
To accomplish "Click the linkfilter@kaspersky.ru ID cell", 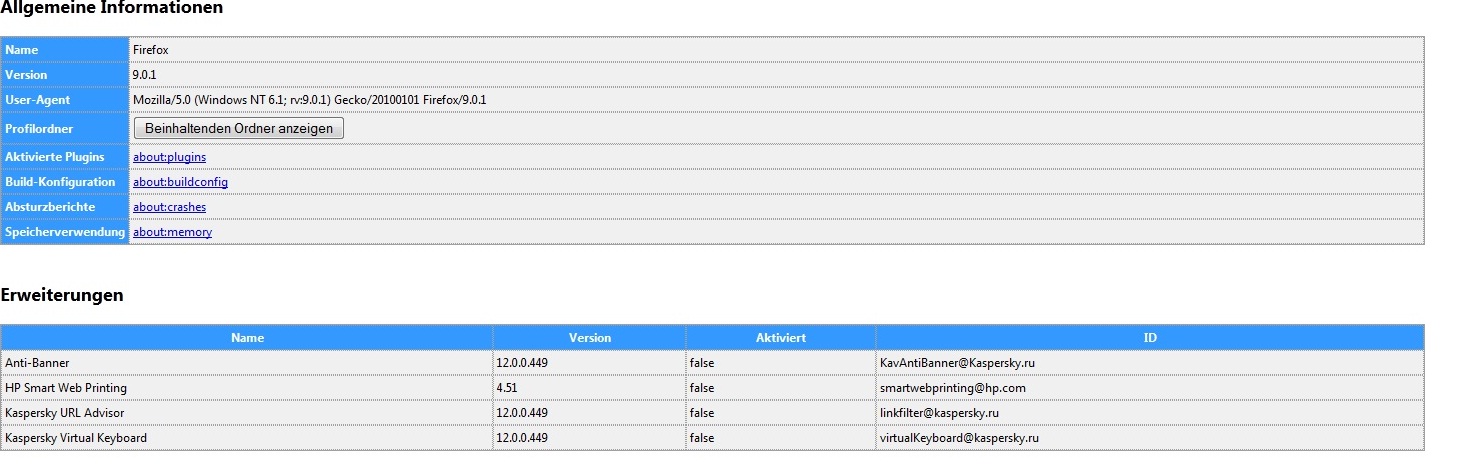I will tap(940, 413).
